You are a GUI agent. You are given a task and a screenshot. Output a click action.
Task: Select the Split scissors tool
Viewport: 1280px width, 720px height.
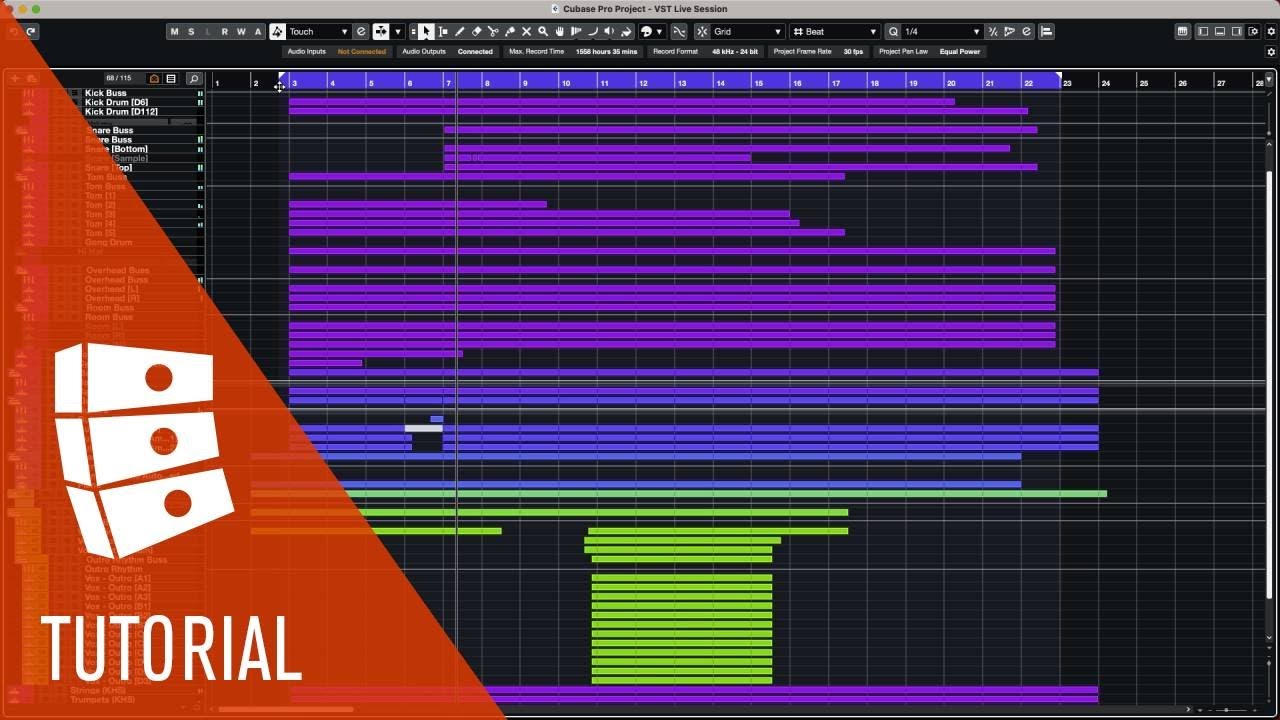pyautogui.click(x=494, y=32)
